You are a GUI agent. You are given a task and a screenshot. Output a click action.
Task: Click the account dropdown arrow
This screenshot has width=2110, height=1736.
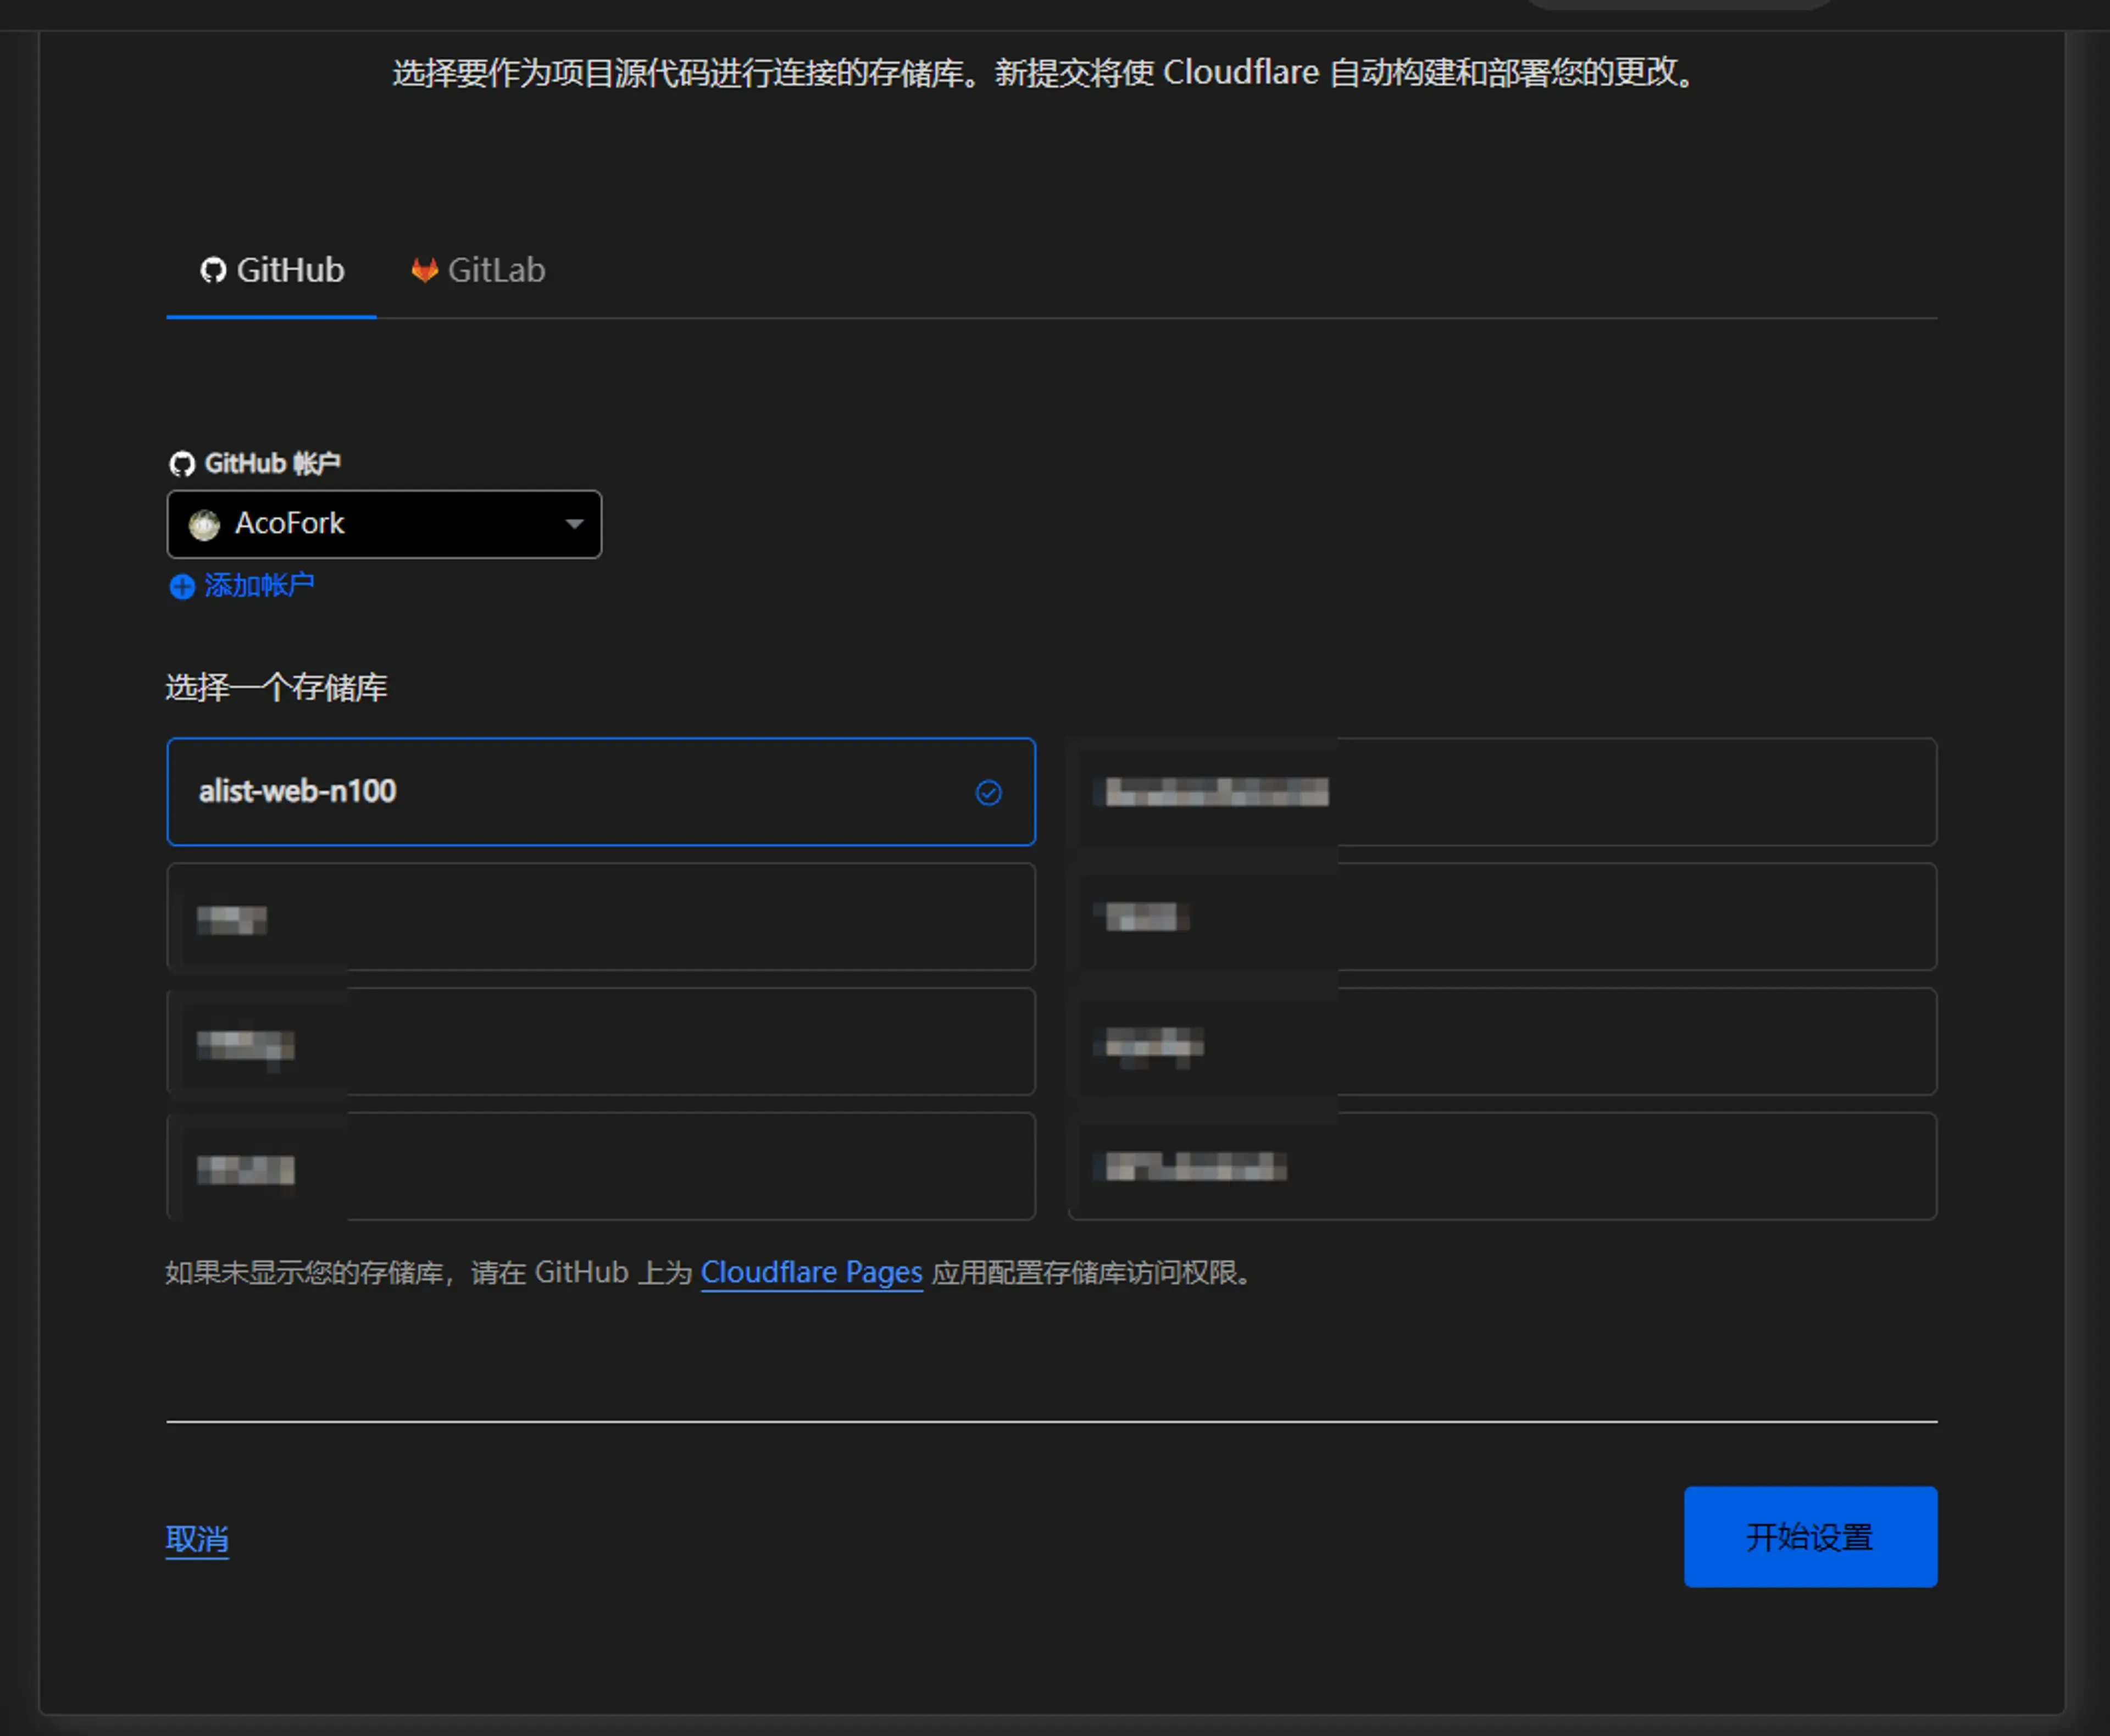574,524
